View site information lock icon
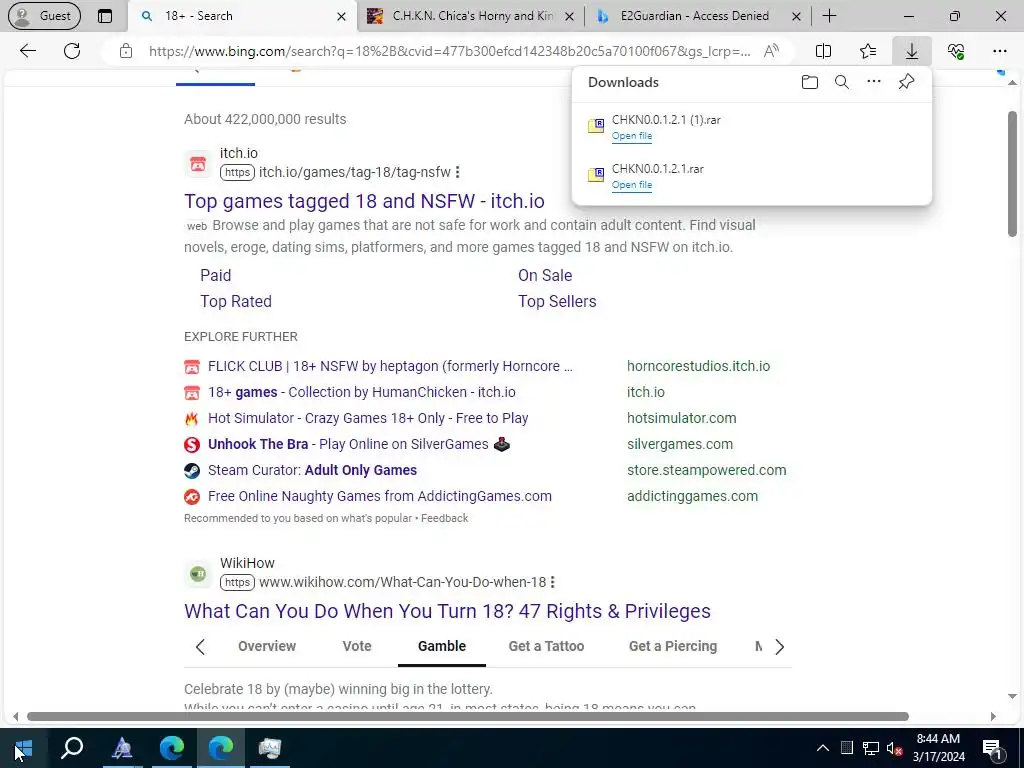 coord(126,51)
